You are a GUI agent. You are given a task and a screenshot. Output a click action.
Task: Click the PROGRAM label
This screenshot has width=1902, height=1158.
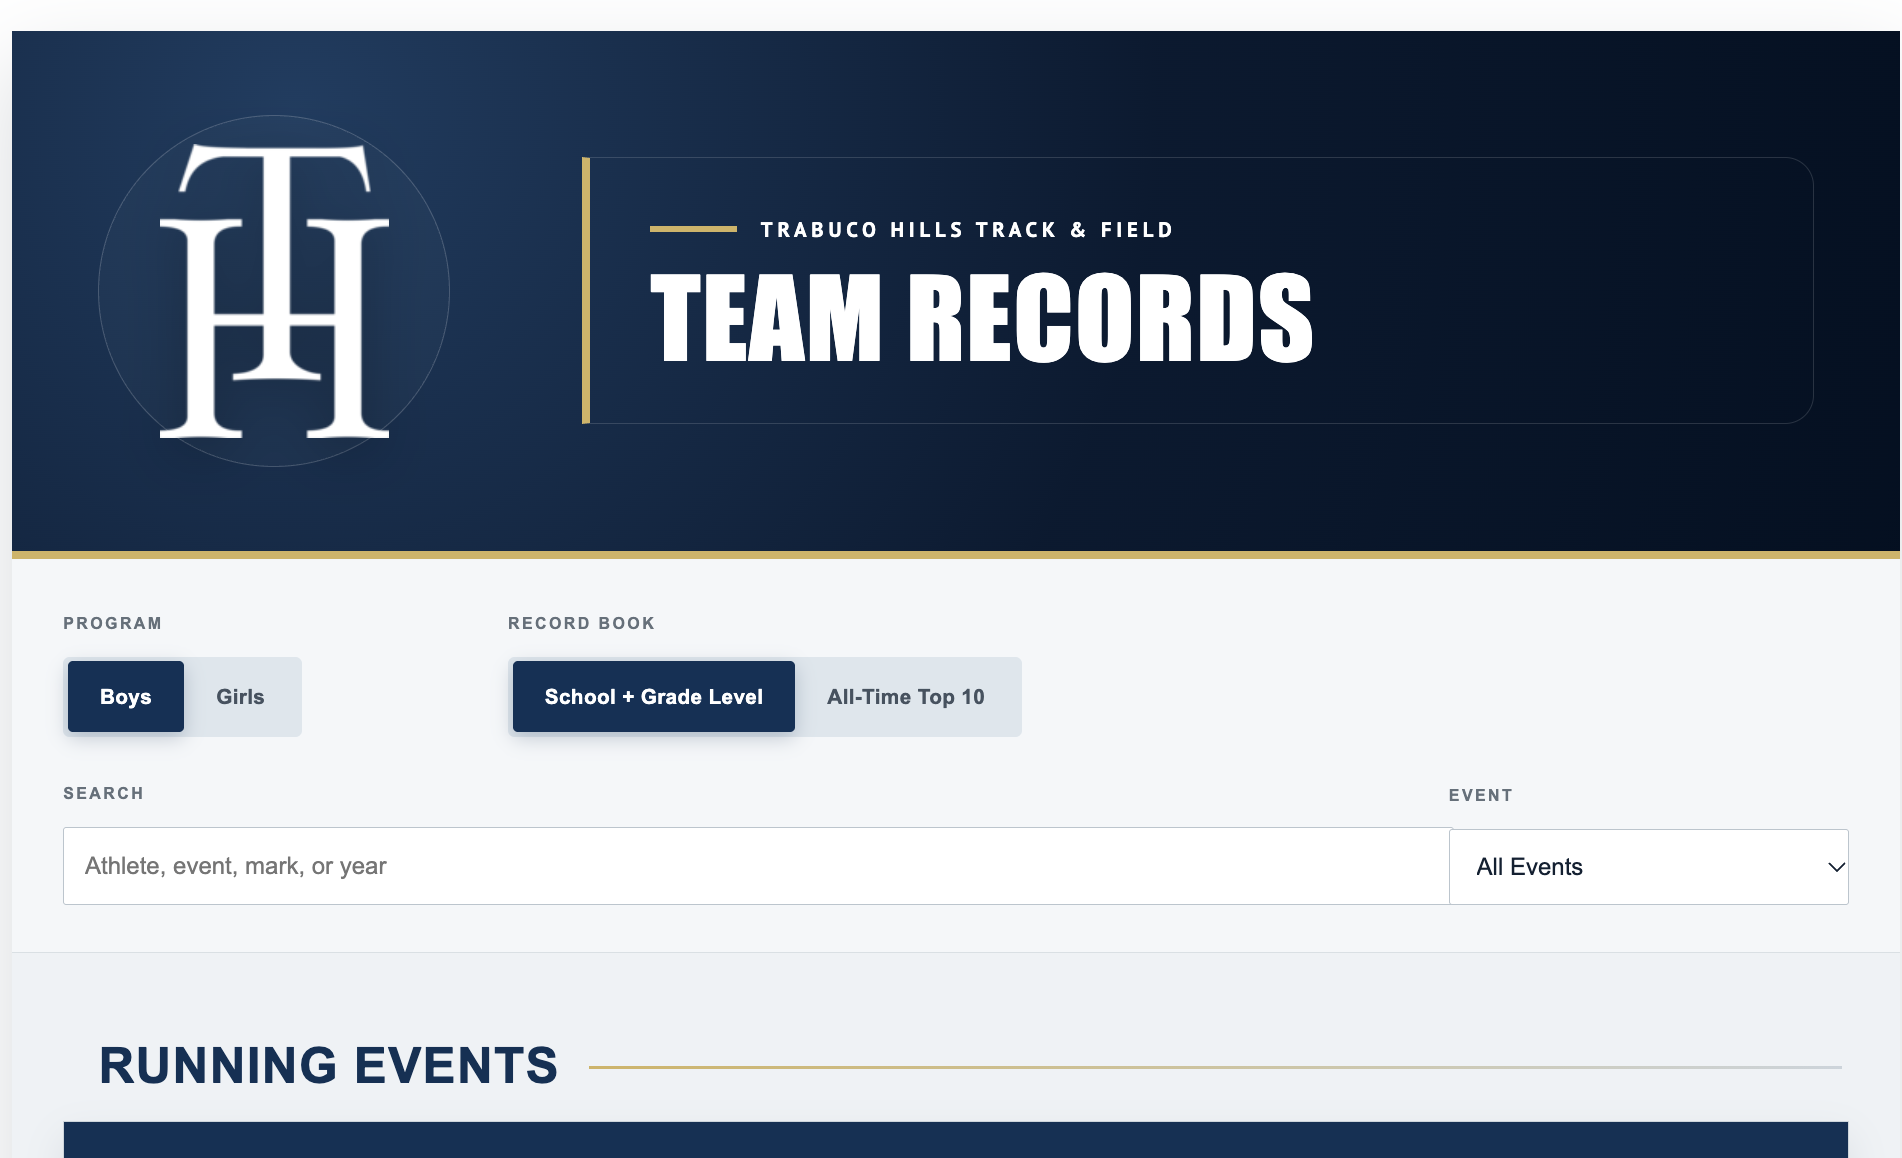pyautogui.click(x=113, y=623)
